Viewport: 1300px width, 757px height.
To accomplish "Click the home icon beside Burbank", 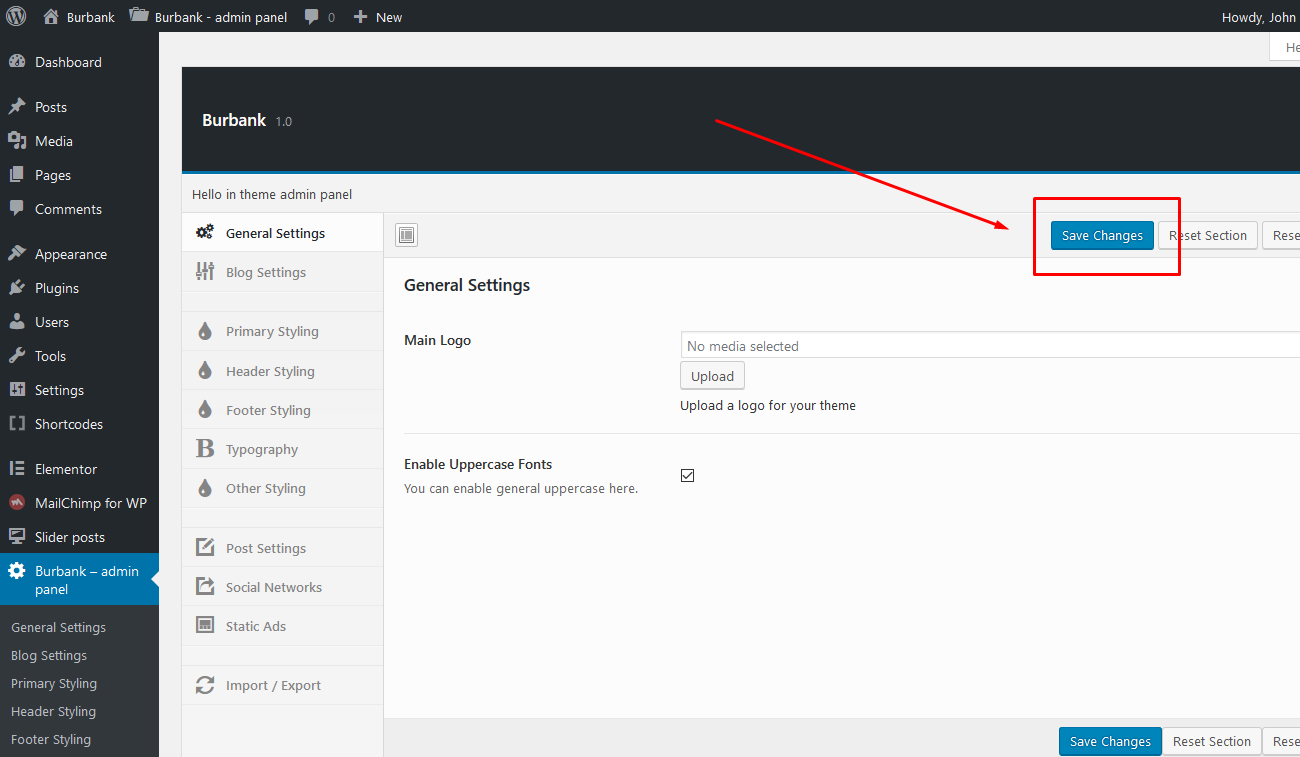I will [51, 17].
